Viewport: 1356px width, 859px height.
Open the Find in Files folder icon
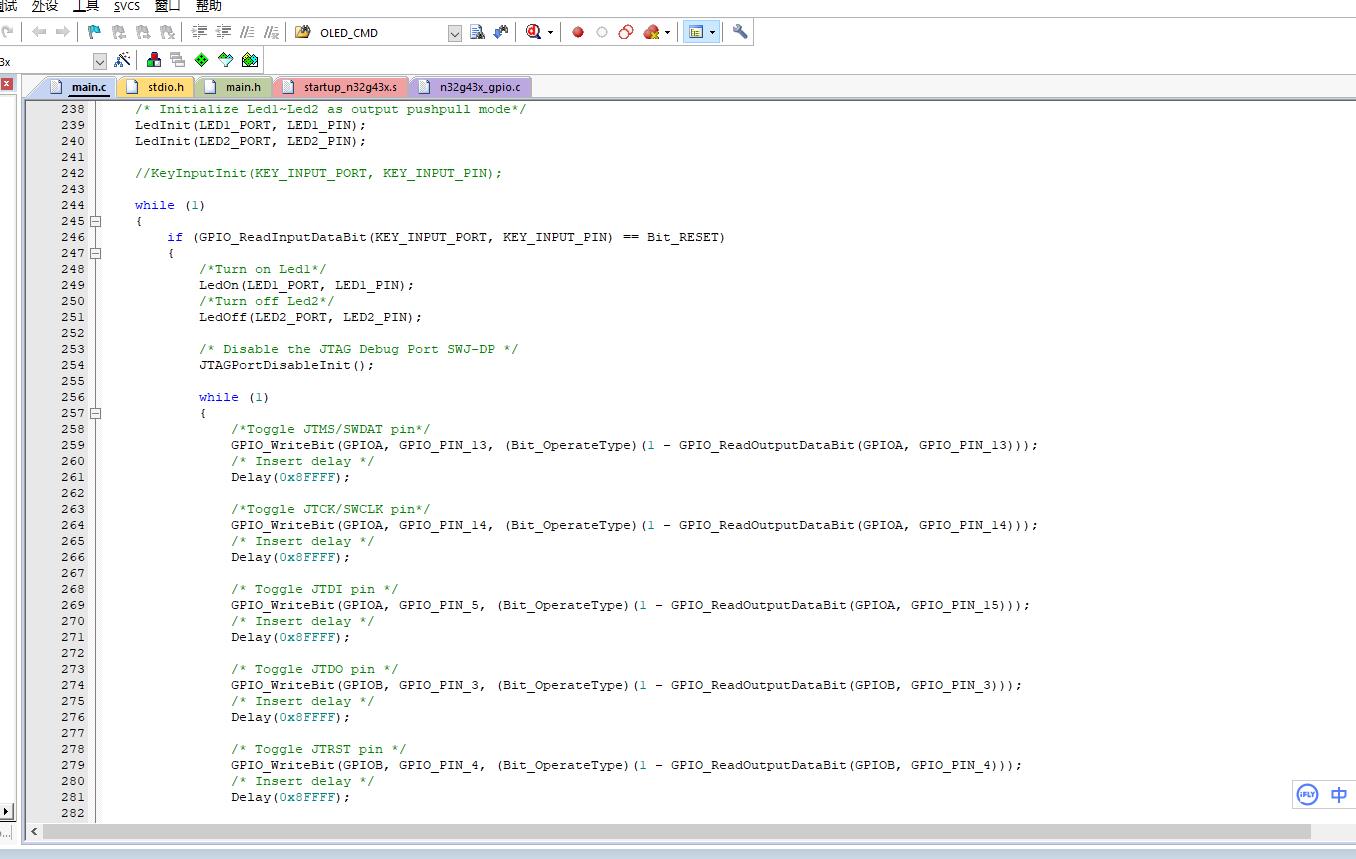tap(303, 32)
